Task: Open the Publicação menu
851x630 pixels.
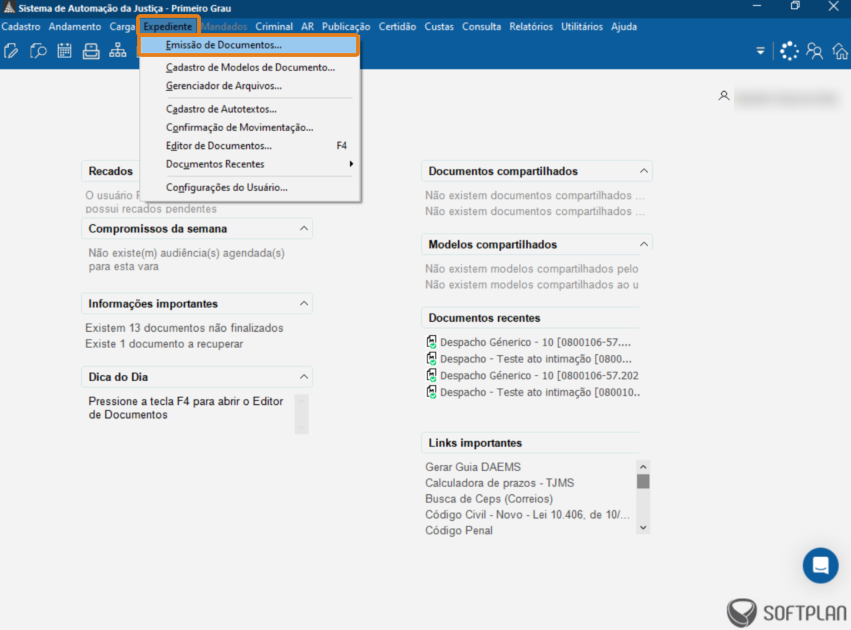Action: click(346, 27)
